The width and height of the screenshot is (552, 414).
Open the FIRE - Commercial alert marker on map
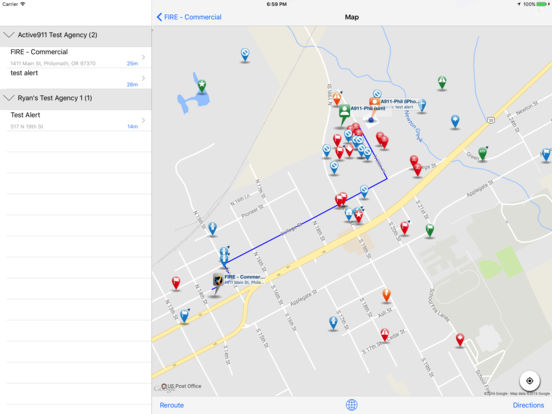pos(218,284)
